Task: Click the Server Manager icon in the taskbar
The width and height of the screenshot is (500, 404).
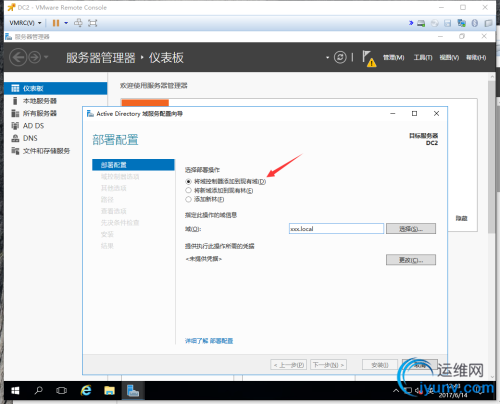Action: pyautogui.click(x=133, y=390)
